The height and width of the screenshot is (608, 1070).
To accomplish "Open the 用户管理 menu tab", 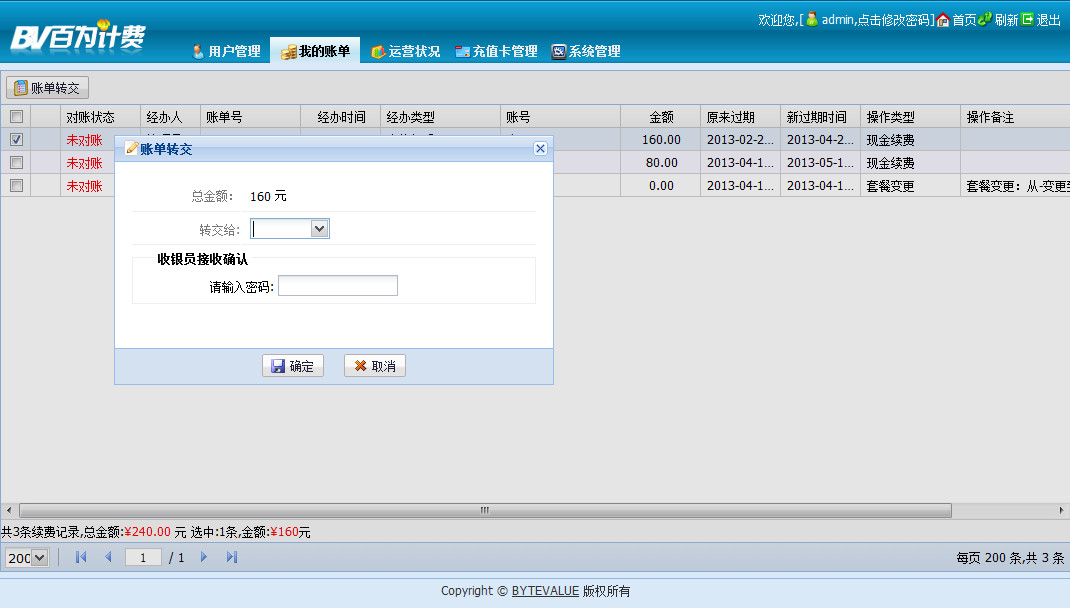I will tap(226, 51).
